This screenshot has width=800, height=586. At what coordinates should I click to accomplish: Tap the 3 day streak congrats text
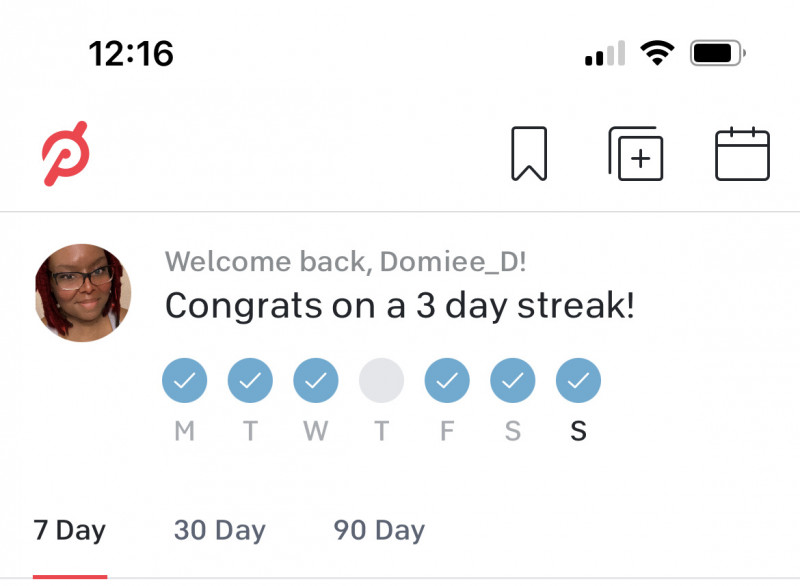(400, 305)
